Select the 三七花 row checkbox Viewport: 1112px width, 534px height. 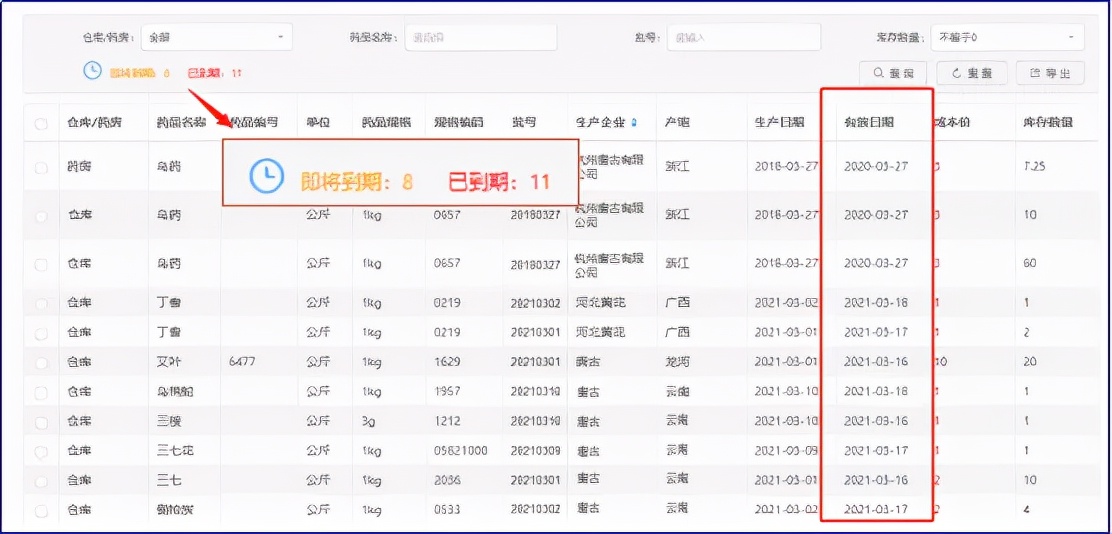click(x=41, y=451)
